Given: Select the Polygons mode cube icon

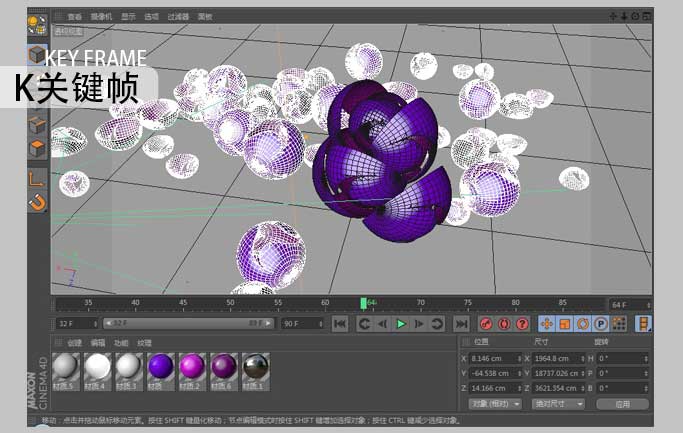Looking at the screenshot, I should tap(37, 149).
